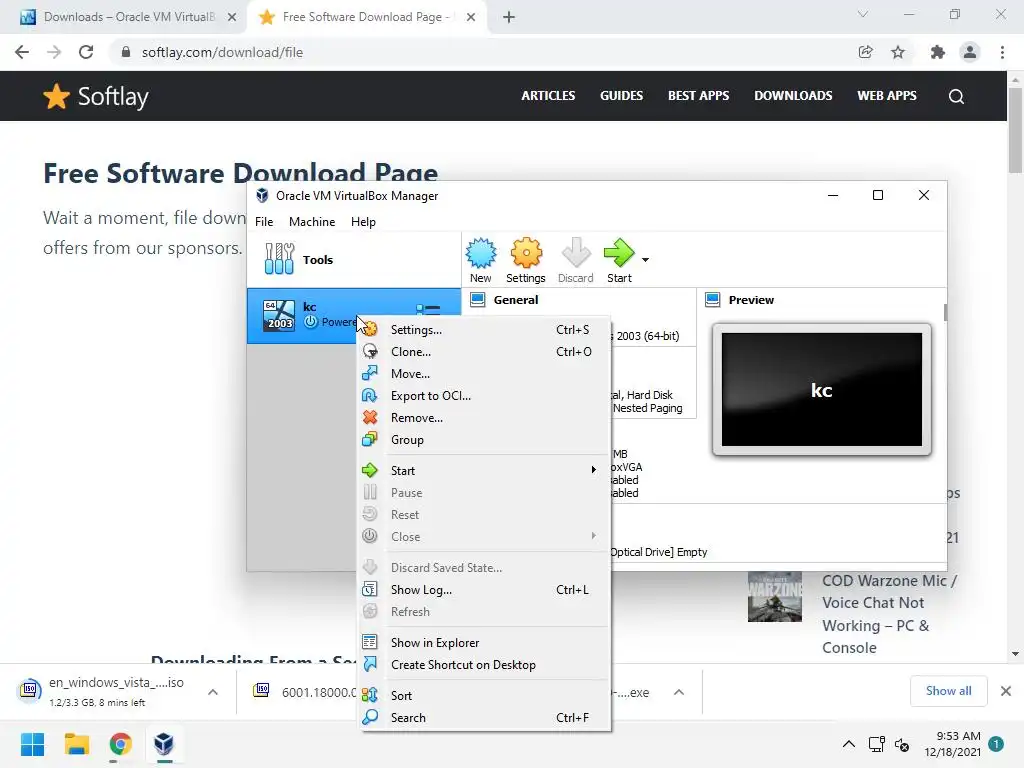The image size is (1024, 768).
Task: Open the WEB APPS nav link
Action: pos(887,95)
